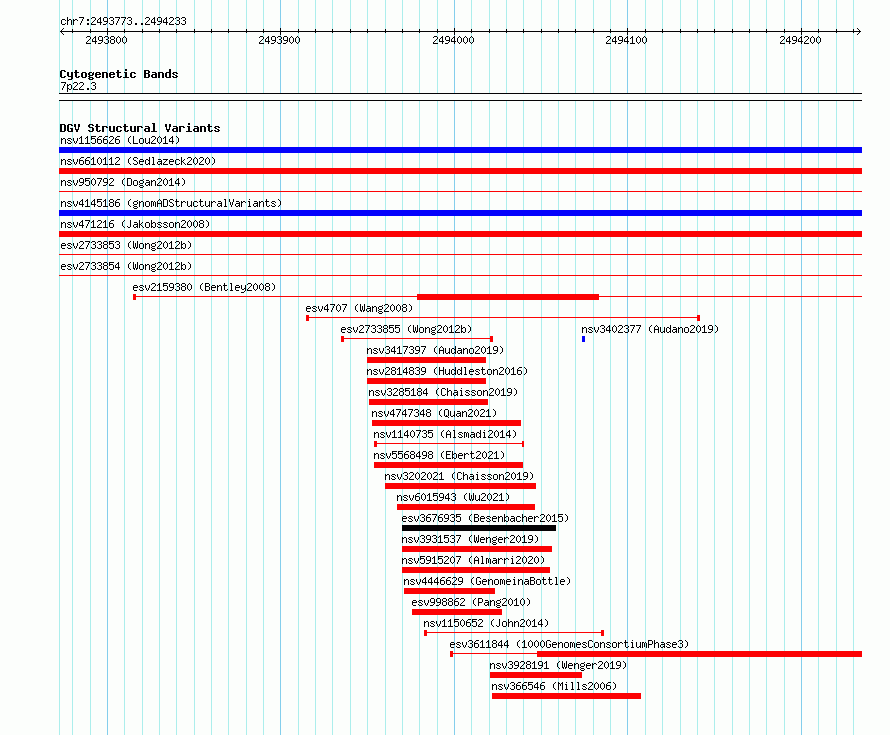Click the 7p22.3 band label
The width and height of the screenshot is (890, 735).
78,86
